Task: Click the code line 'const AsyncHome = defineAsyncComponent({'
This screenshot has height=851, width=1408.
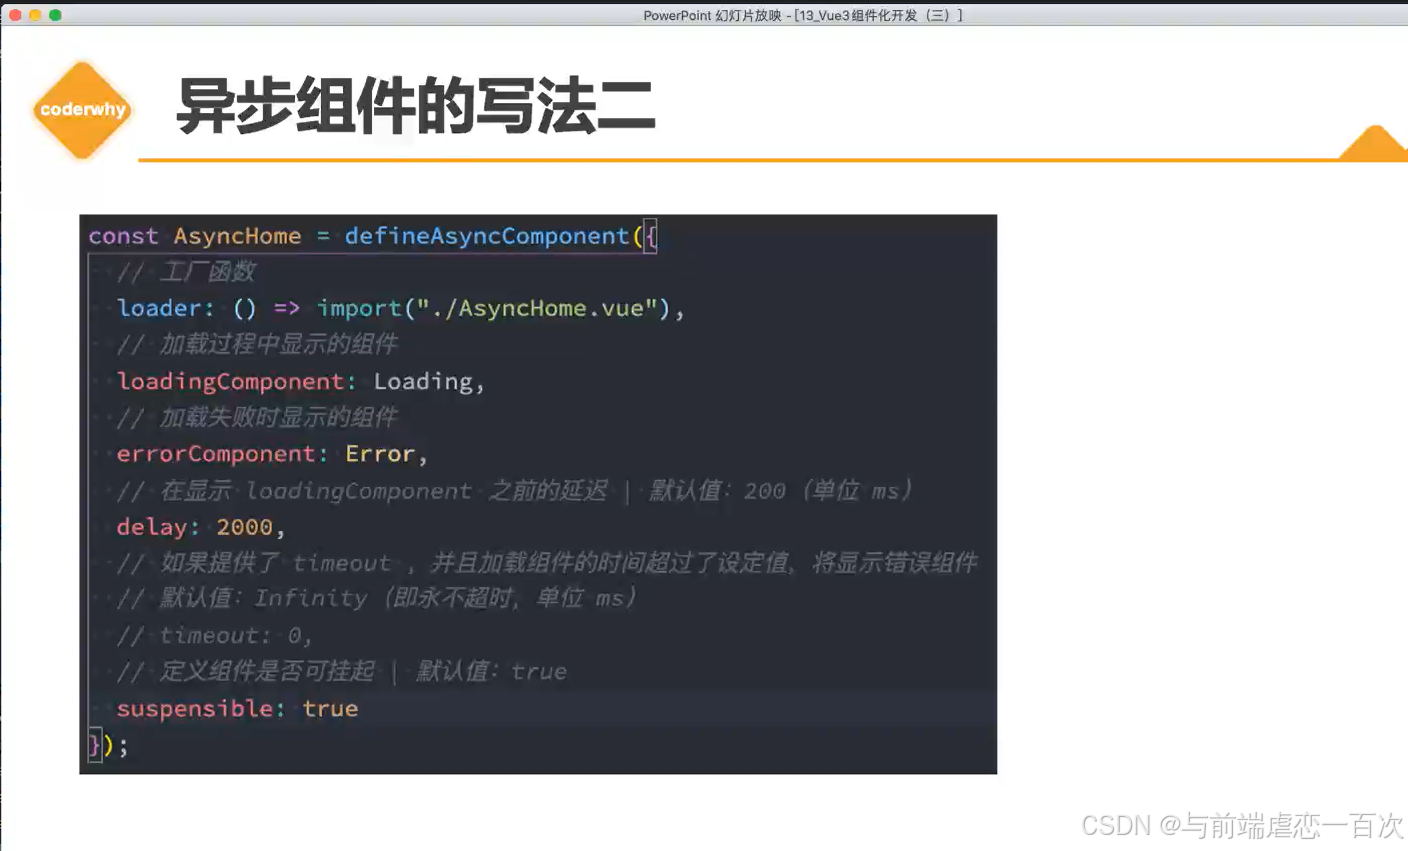Action: pos(373,236)
